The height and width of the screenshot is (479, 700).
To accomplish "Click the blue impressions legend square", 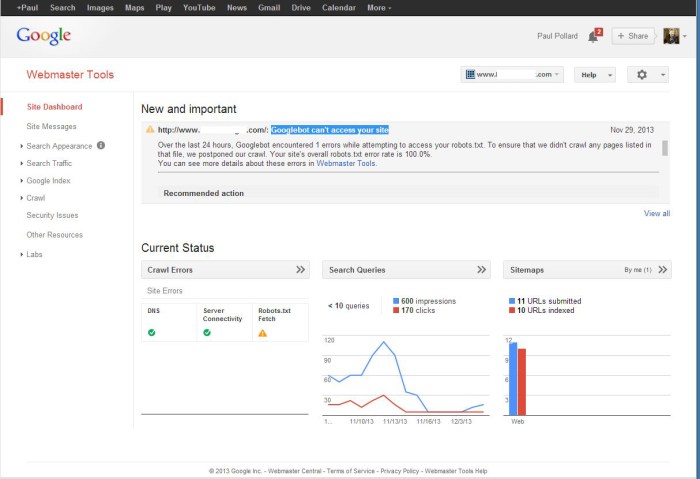I will (x=396, y=301).
